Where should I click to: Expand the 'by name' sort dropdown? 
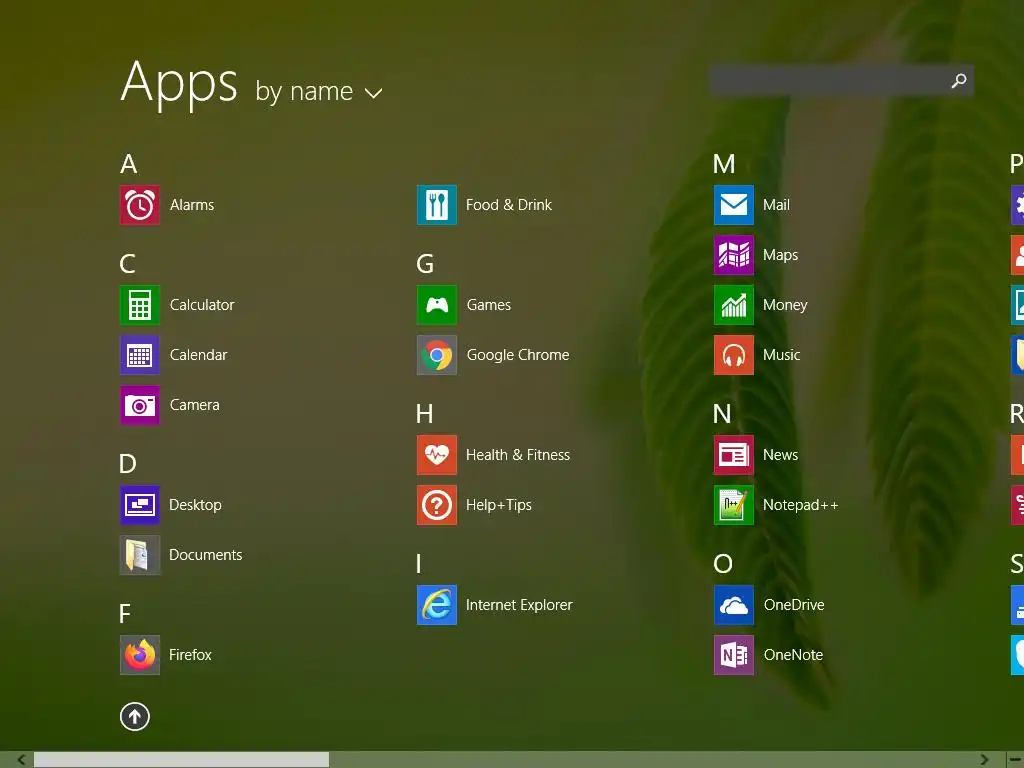tap(319, 92)
